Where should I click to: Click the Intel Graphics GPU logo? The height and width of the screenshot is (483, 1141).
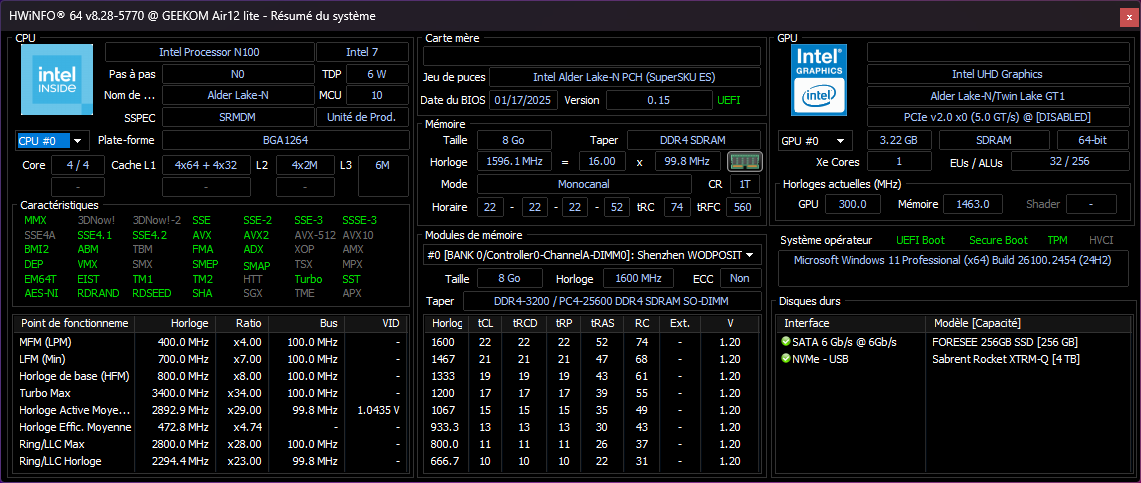point(820,79)
